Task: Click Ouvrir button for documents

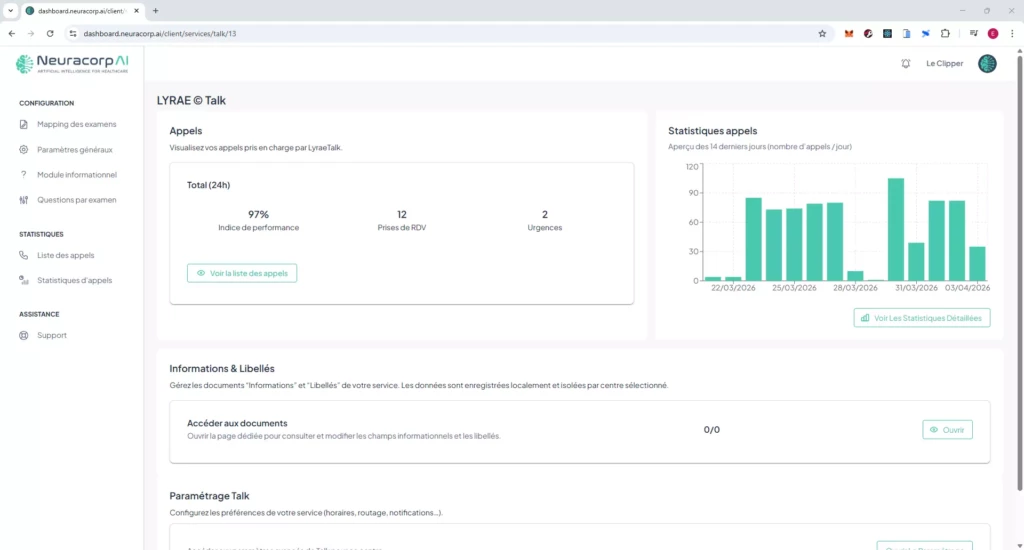Action: [947, 430]
